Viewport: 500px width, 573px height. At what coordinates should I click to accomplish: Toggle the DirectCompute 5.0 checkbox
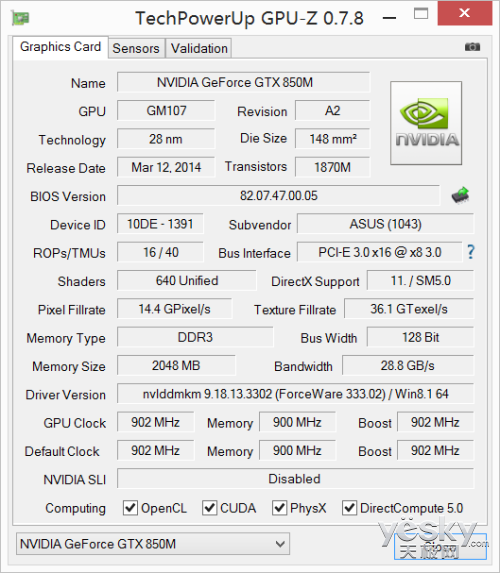pos(349,508)
